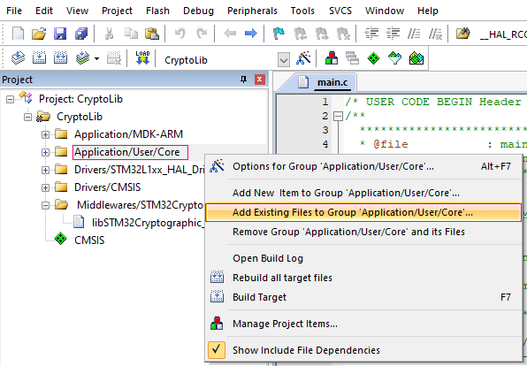Choose Manage Project Items option

(x=285, y=324)
